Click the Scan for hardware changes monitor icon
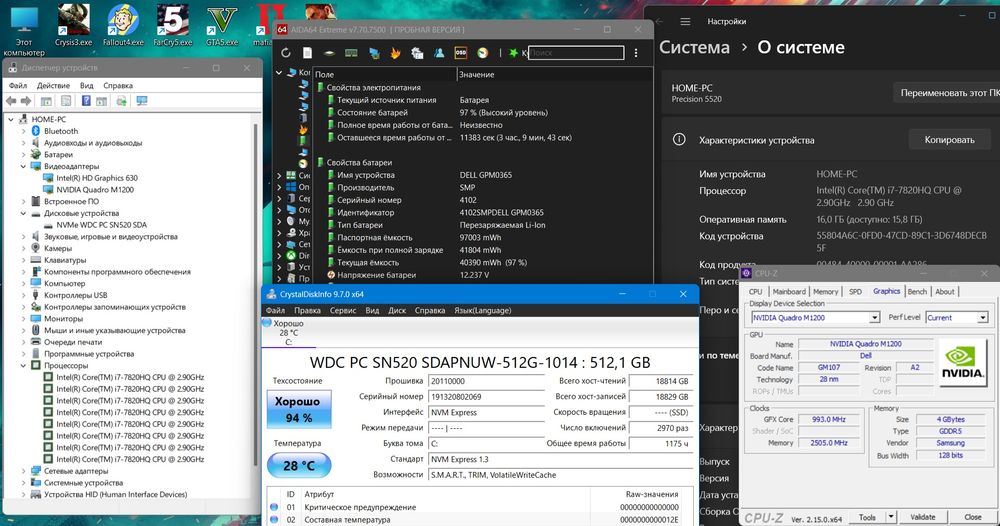Image resolution: width=1000 pixels, height=526 pixels. click(142, 101)
